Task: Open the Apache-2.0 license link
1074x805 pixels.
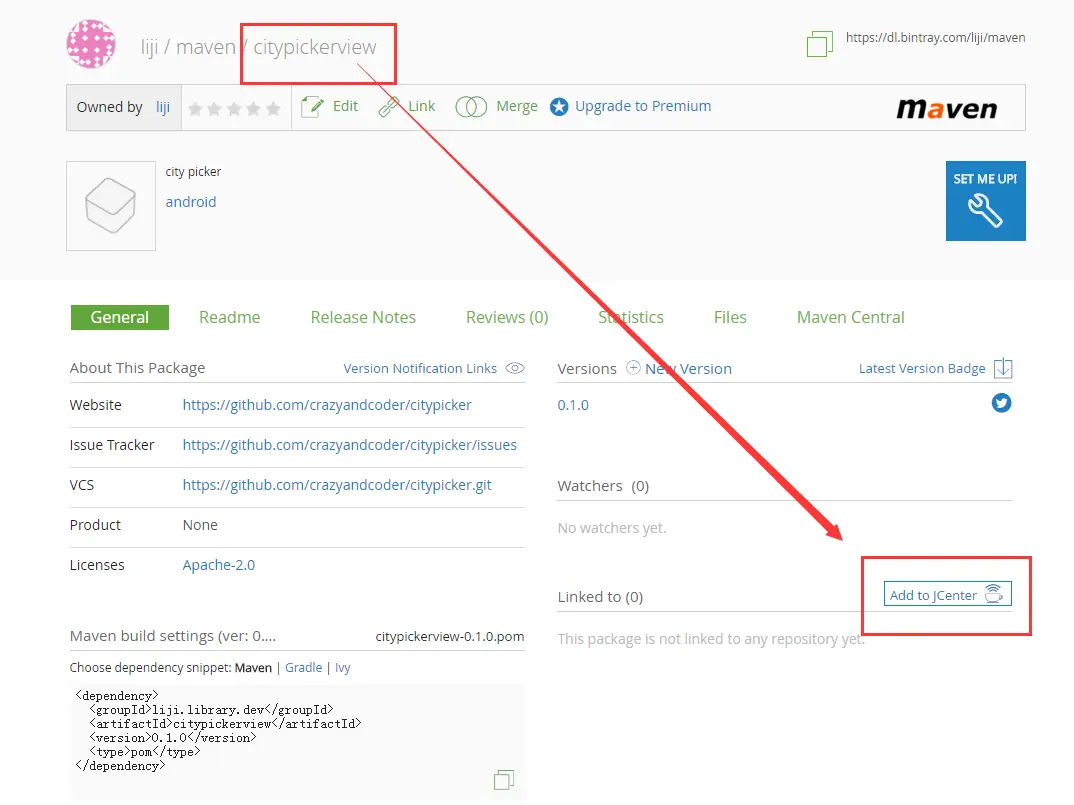Action: (218, 565)
